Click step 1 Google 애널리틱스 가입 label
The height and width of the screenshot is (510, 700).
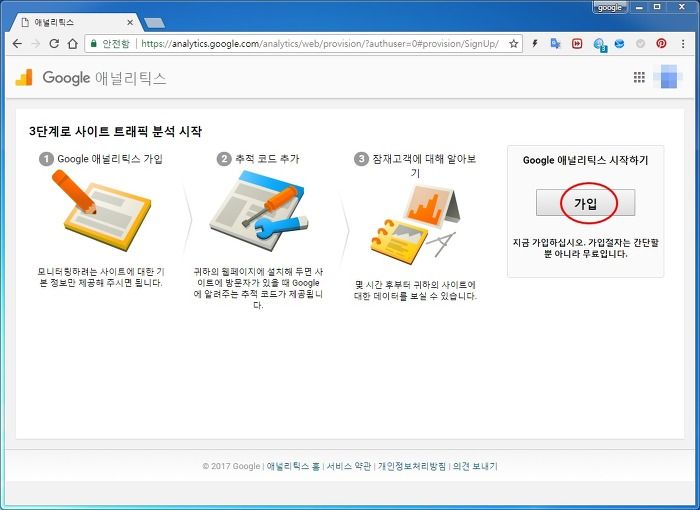point(110,159)
